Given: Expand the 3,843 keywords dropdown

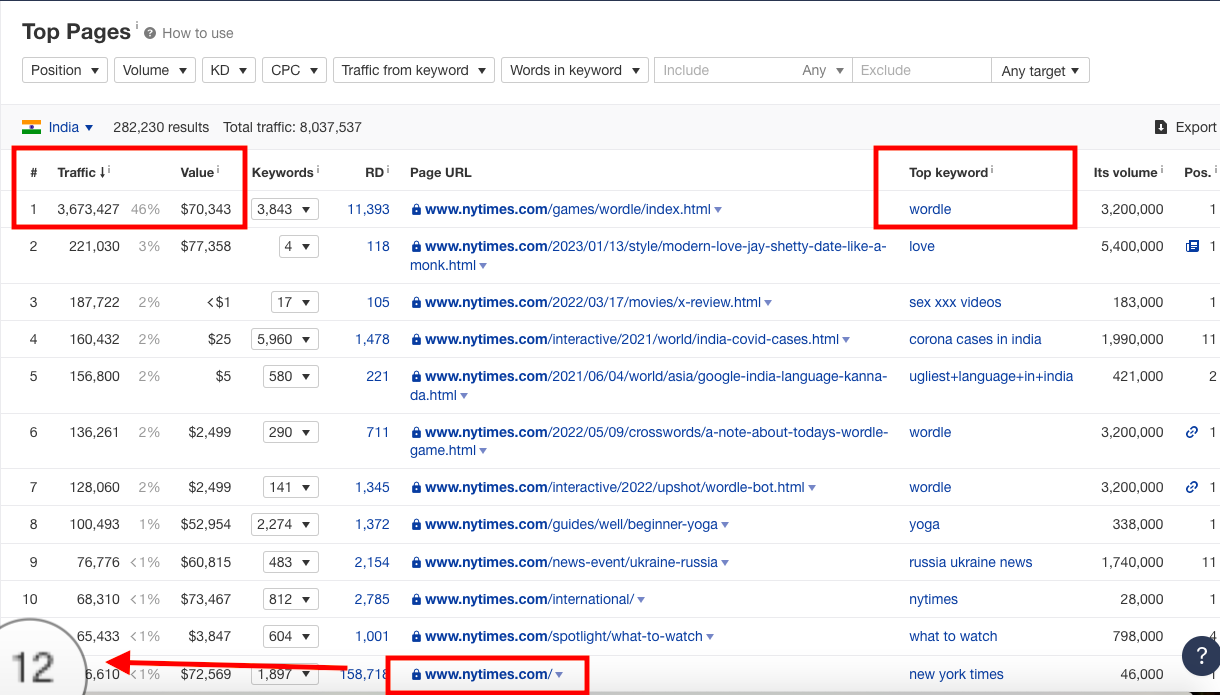Looking at the screenshot, I should 285,209.
